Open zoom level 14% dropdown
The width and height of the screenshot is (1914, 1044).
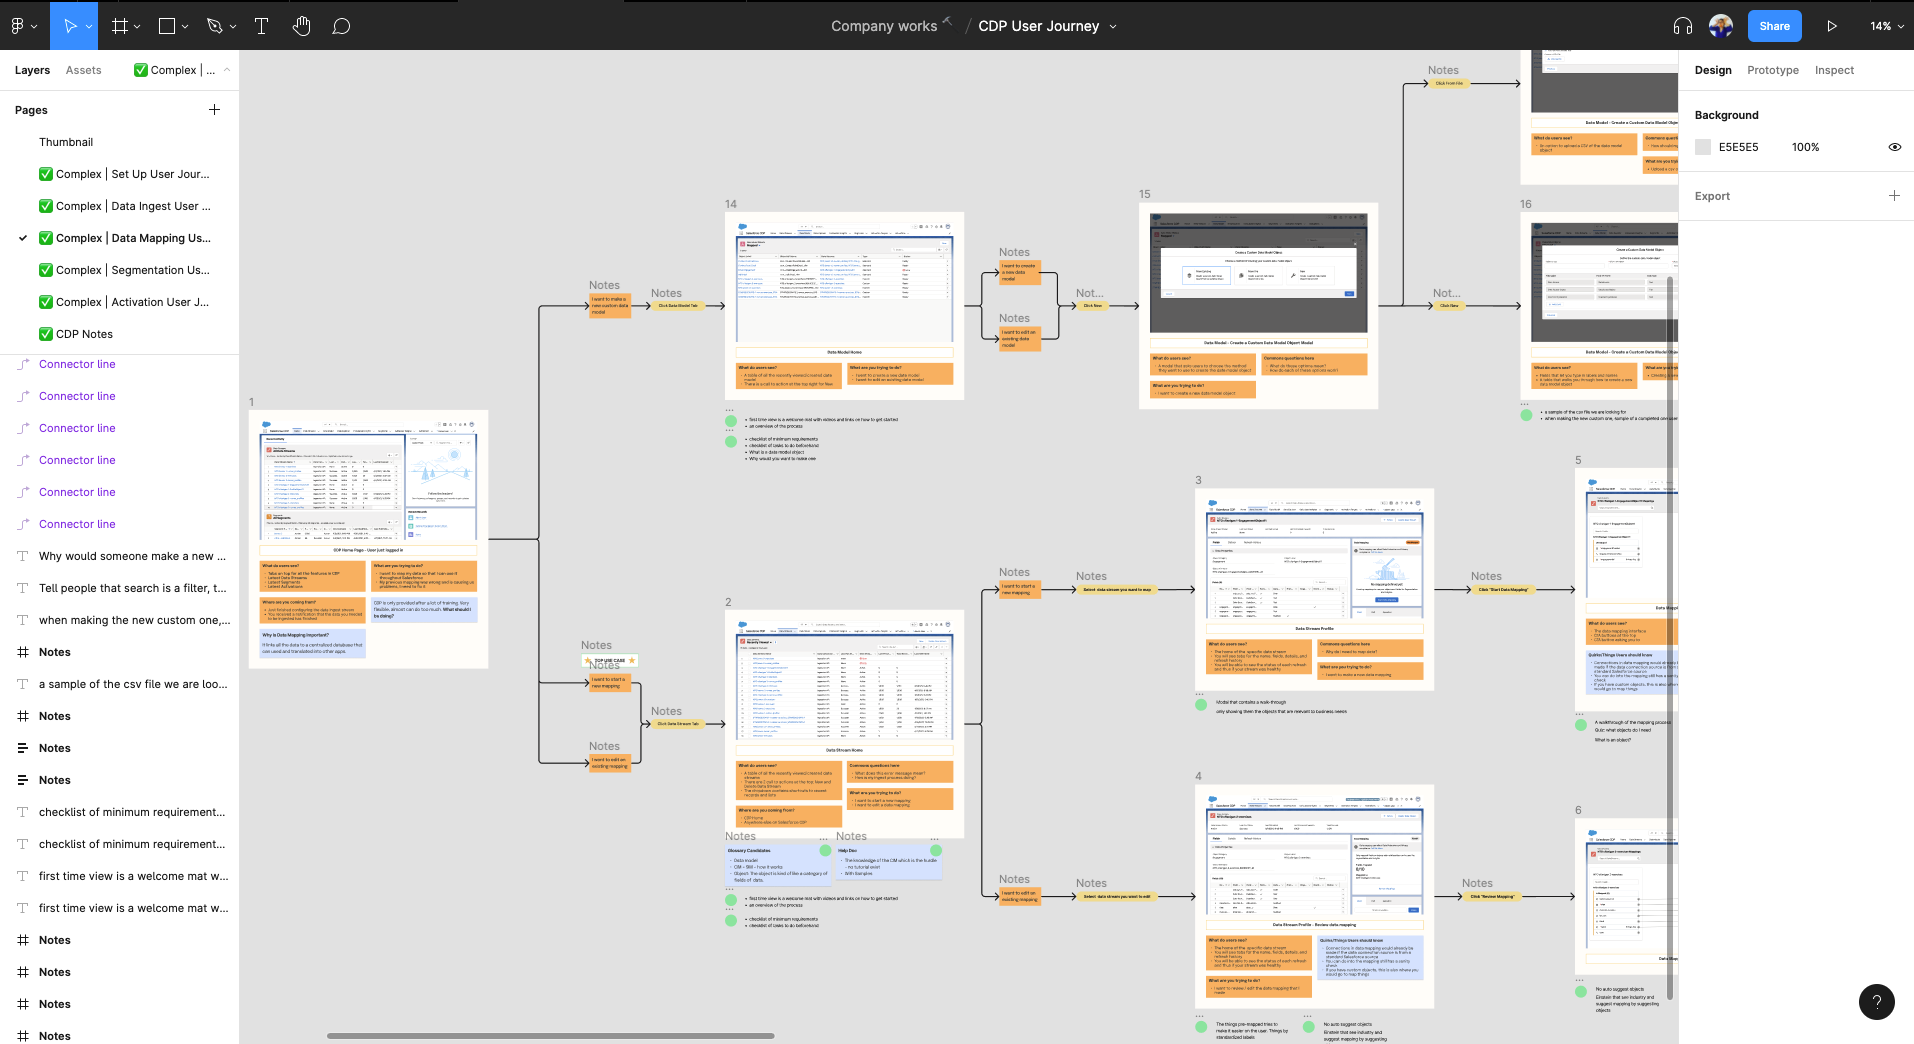(x=1887, y=26)
